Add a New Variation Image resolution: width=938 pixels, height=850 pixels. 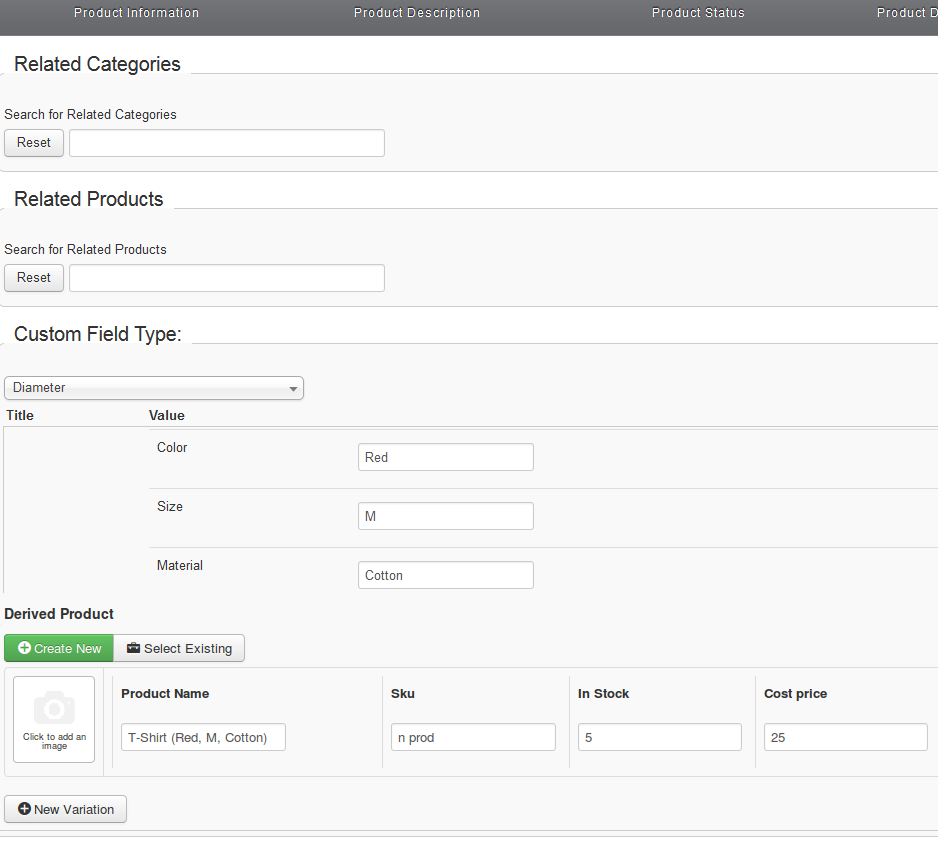pyautogui.click(x=65, y=809)
